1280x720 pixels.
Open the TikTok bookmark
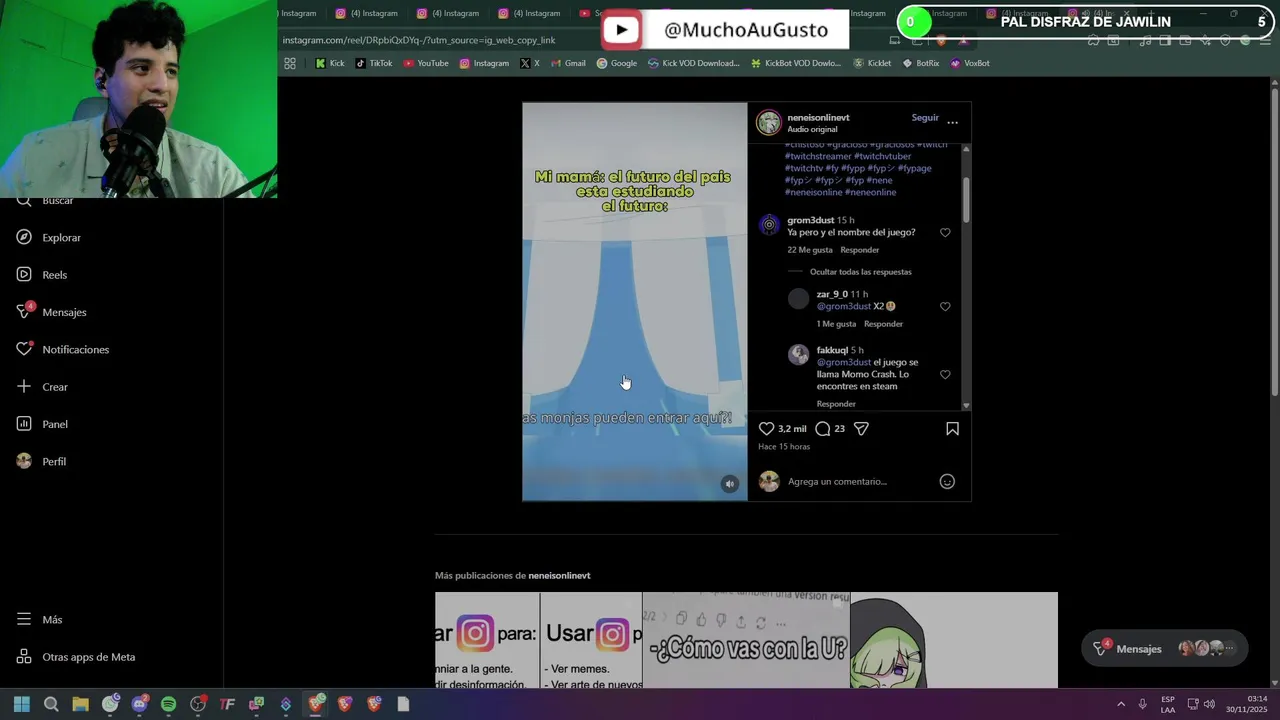(x=374, y=63)
